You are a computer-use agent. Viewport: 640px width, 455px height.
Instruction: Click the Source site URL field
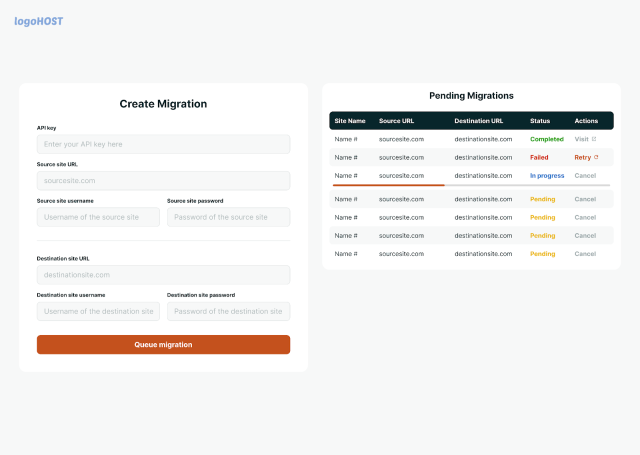[163, 181]
